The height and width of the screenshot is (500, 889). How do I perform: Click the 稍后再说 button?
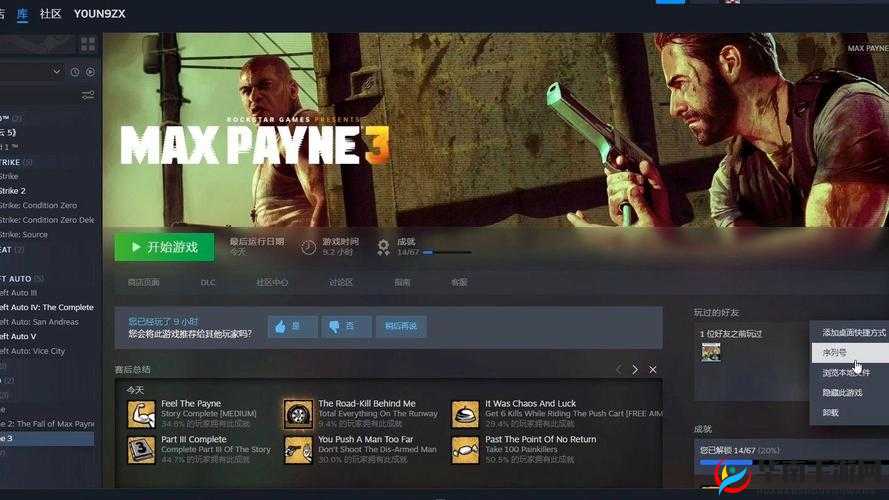[401, 326]
